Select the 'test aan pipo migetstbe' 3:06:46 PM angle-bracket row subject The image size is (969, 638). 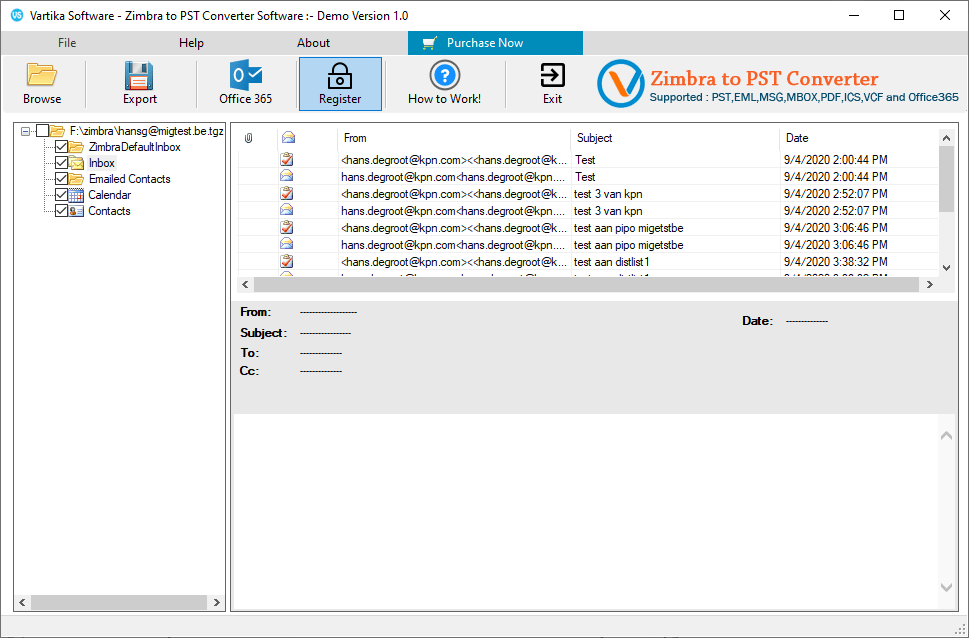point(628,228)
